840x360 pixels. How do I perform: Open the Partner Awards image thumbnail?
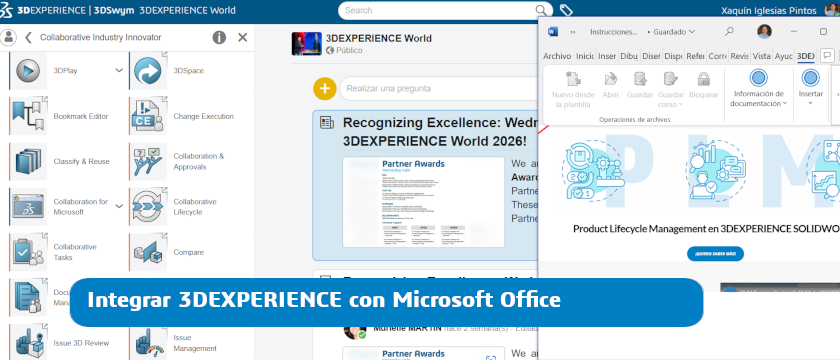point(423,202)
